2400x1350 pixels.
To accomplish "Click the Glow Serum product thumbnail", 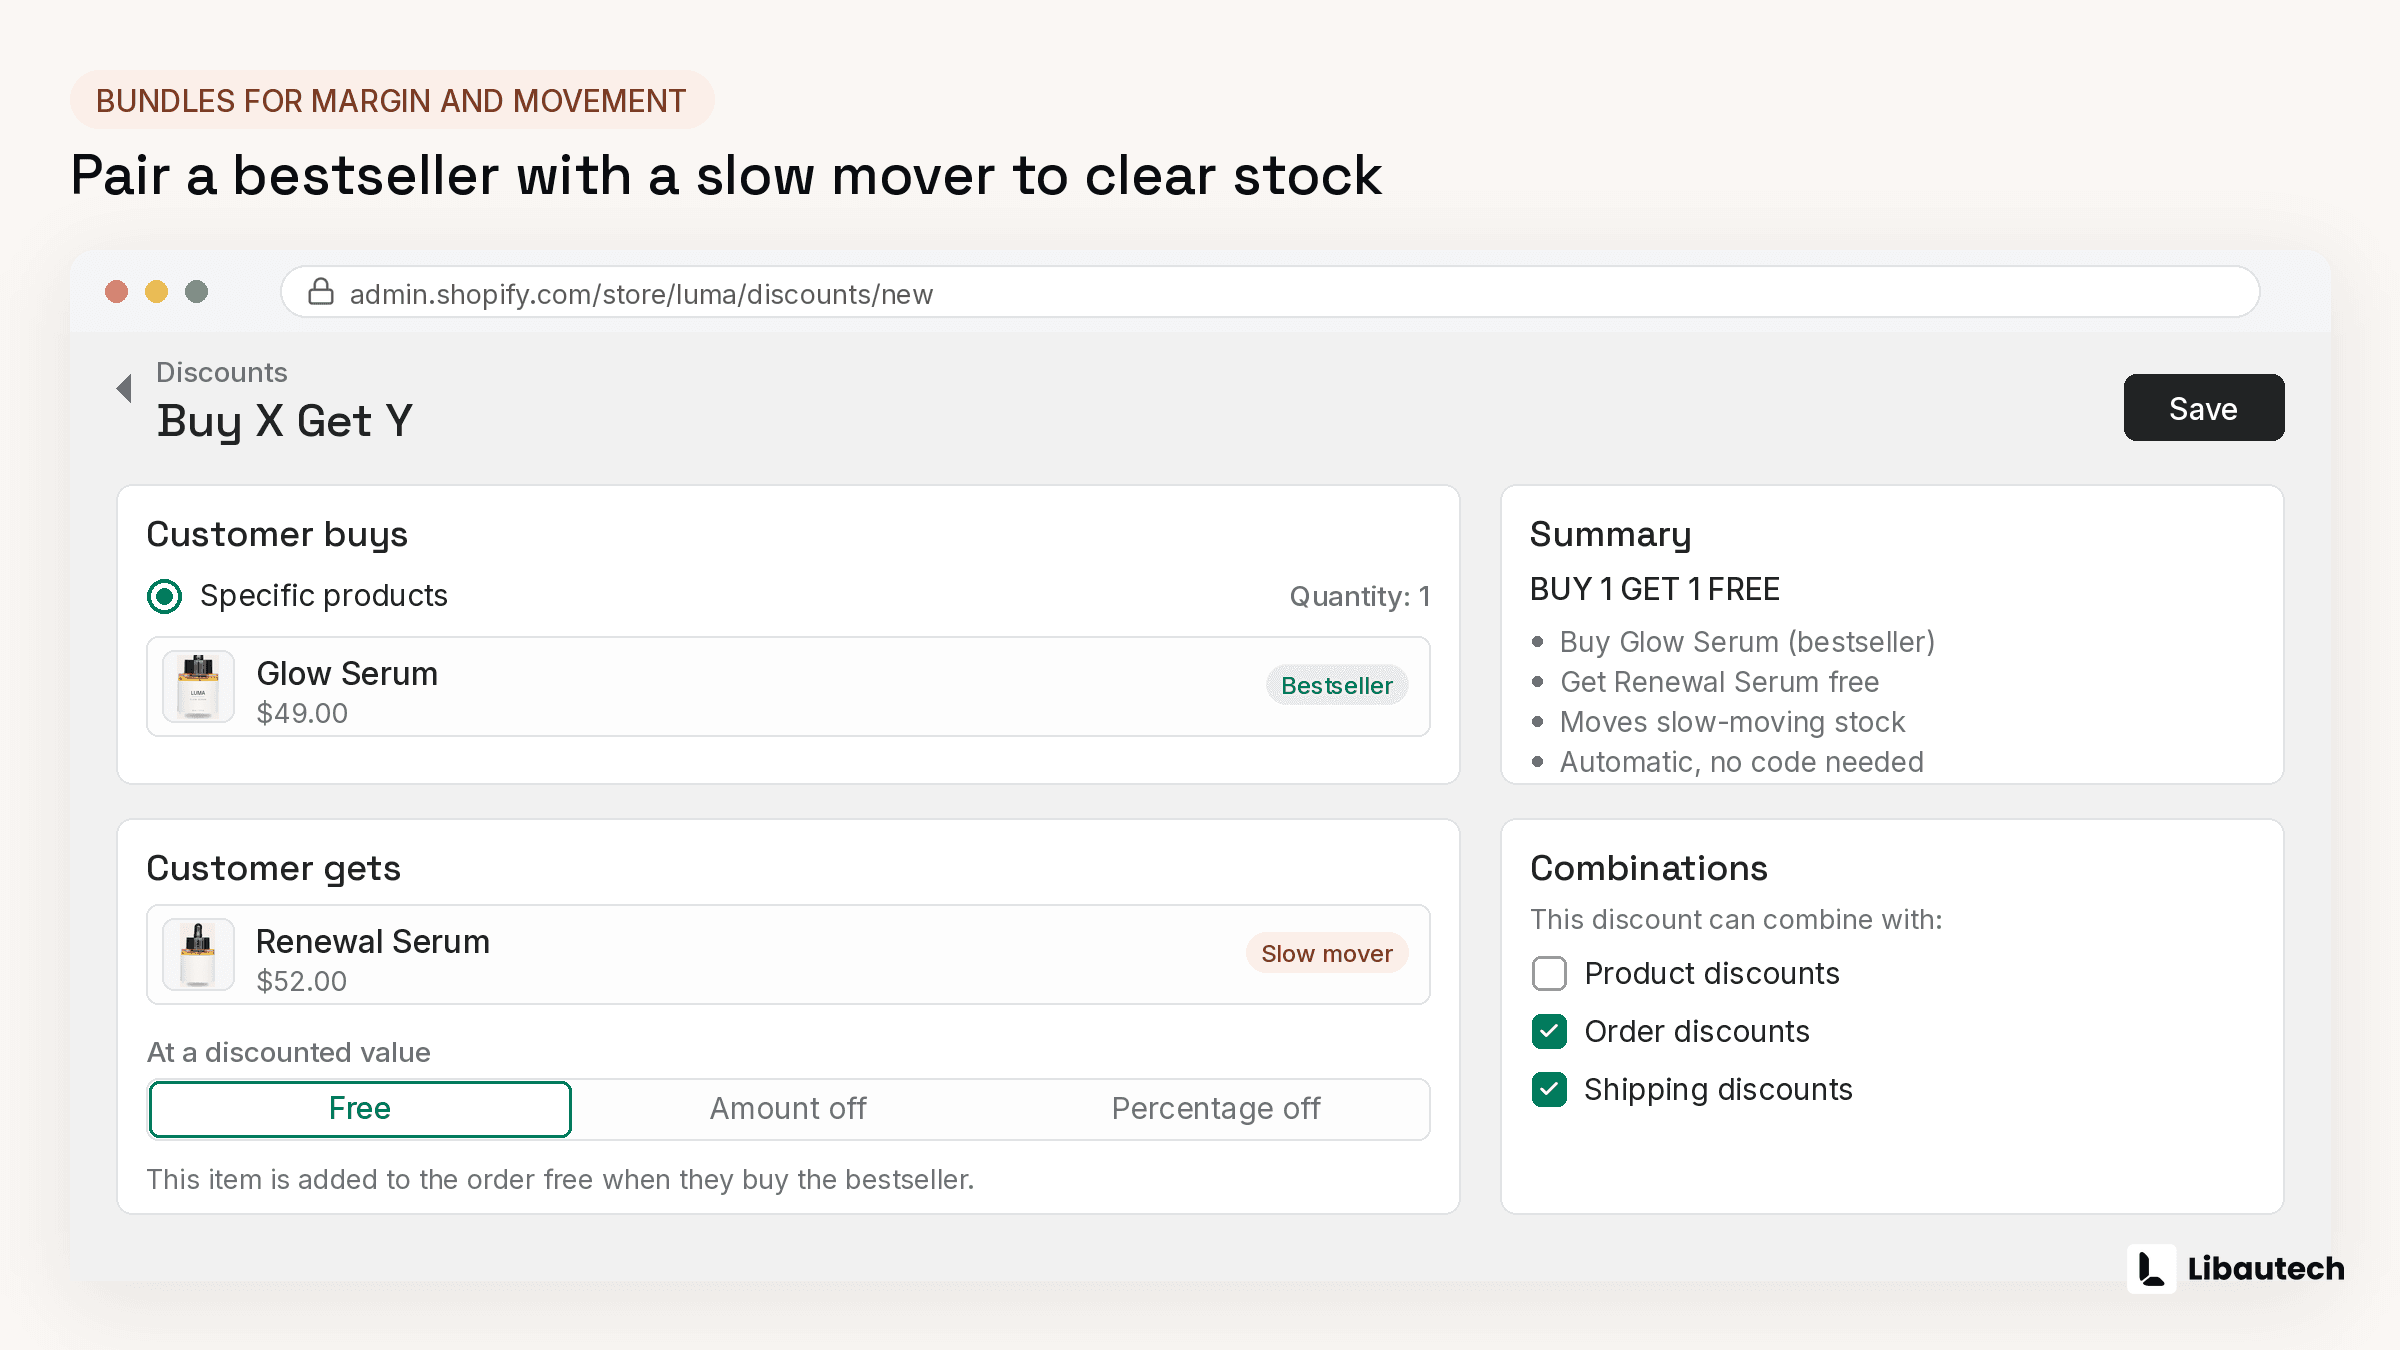I will [x=198, y=686].
